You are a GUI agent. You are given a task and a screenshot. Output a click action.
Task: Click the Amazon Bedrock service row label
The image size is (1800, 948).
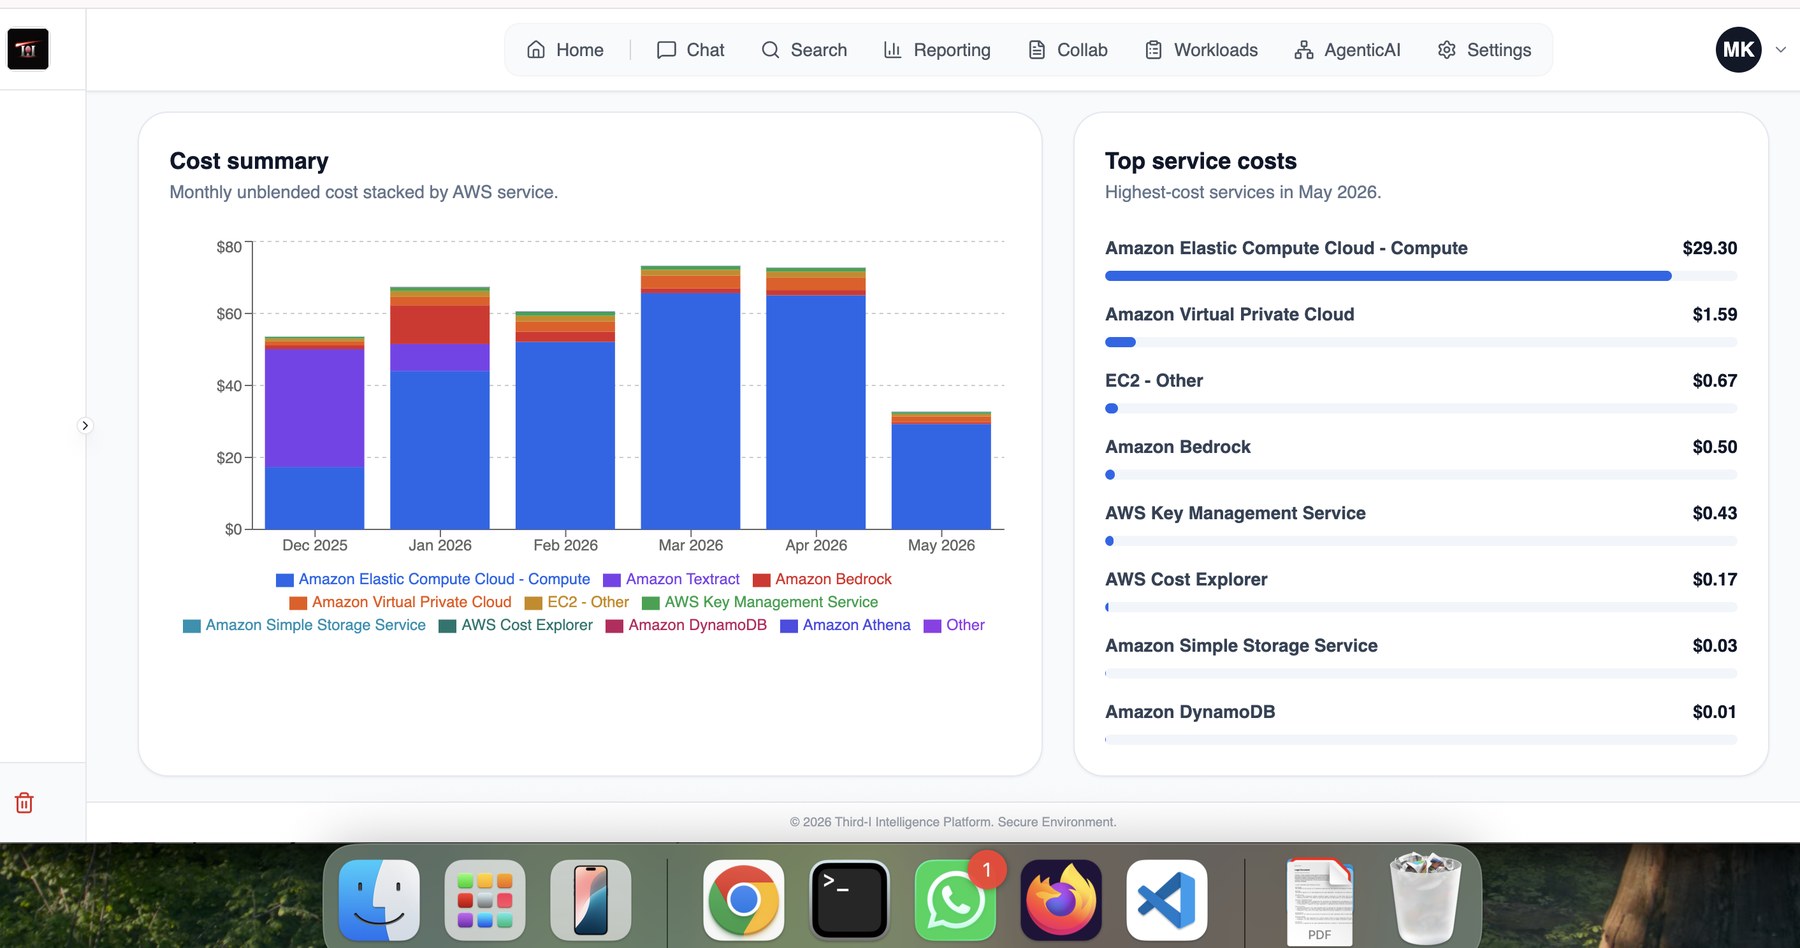coord(1178,447)
